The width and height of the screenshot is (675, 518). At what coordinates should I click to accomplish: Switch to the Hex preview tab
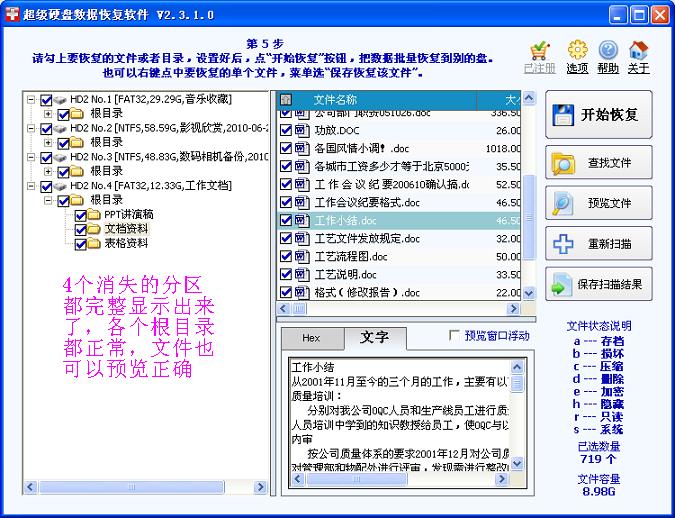[x=313, y=339]
